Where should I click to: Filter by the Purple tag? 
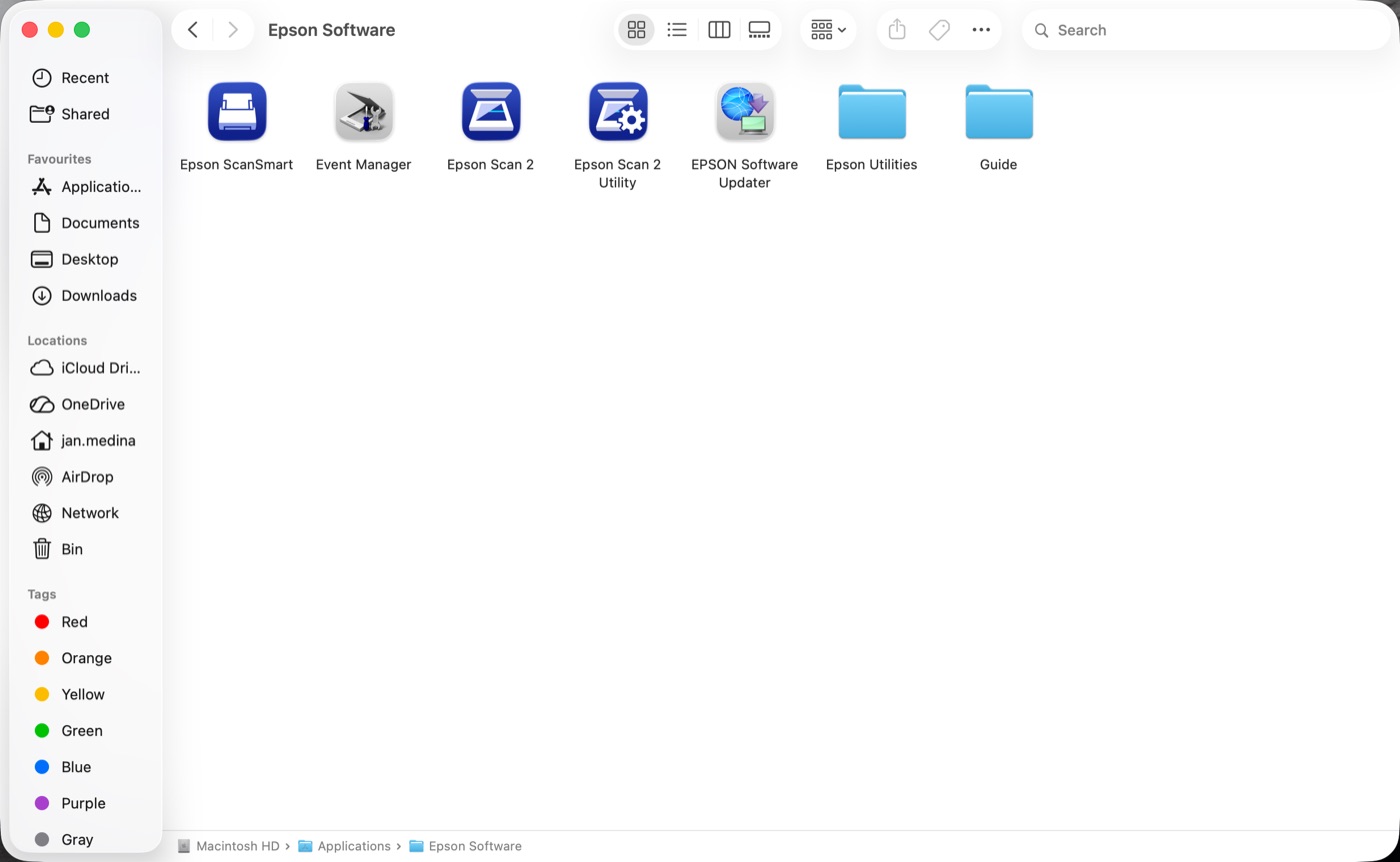(x=86, y=803)
